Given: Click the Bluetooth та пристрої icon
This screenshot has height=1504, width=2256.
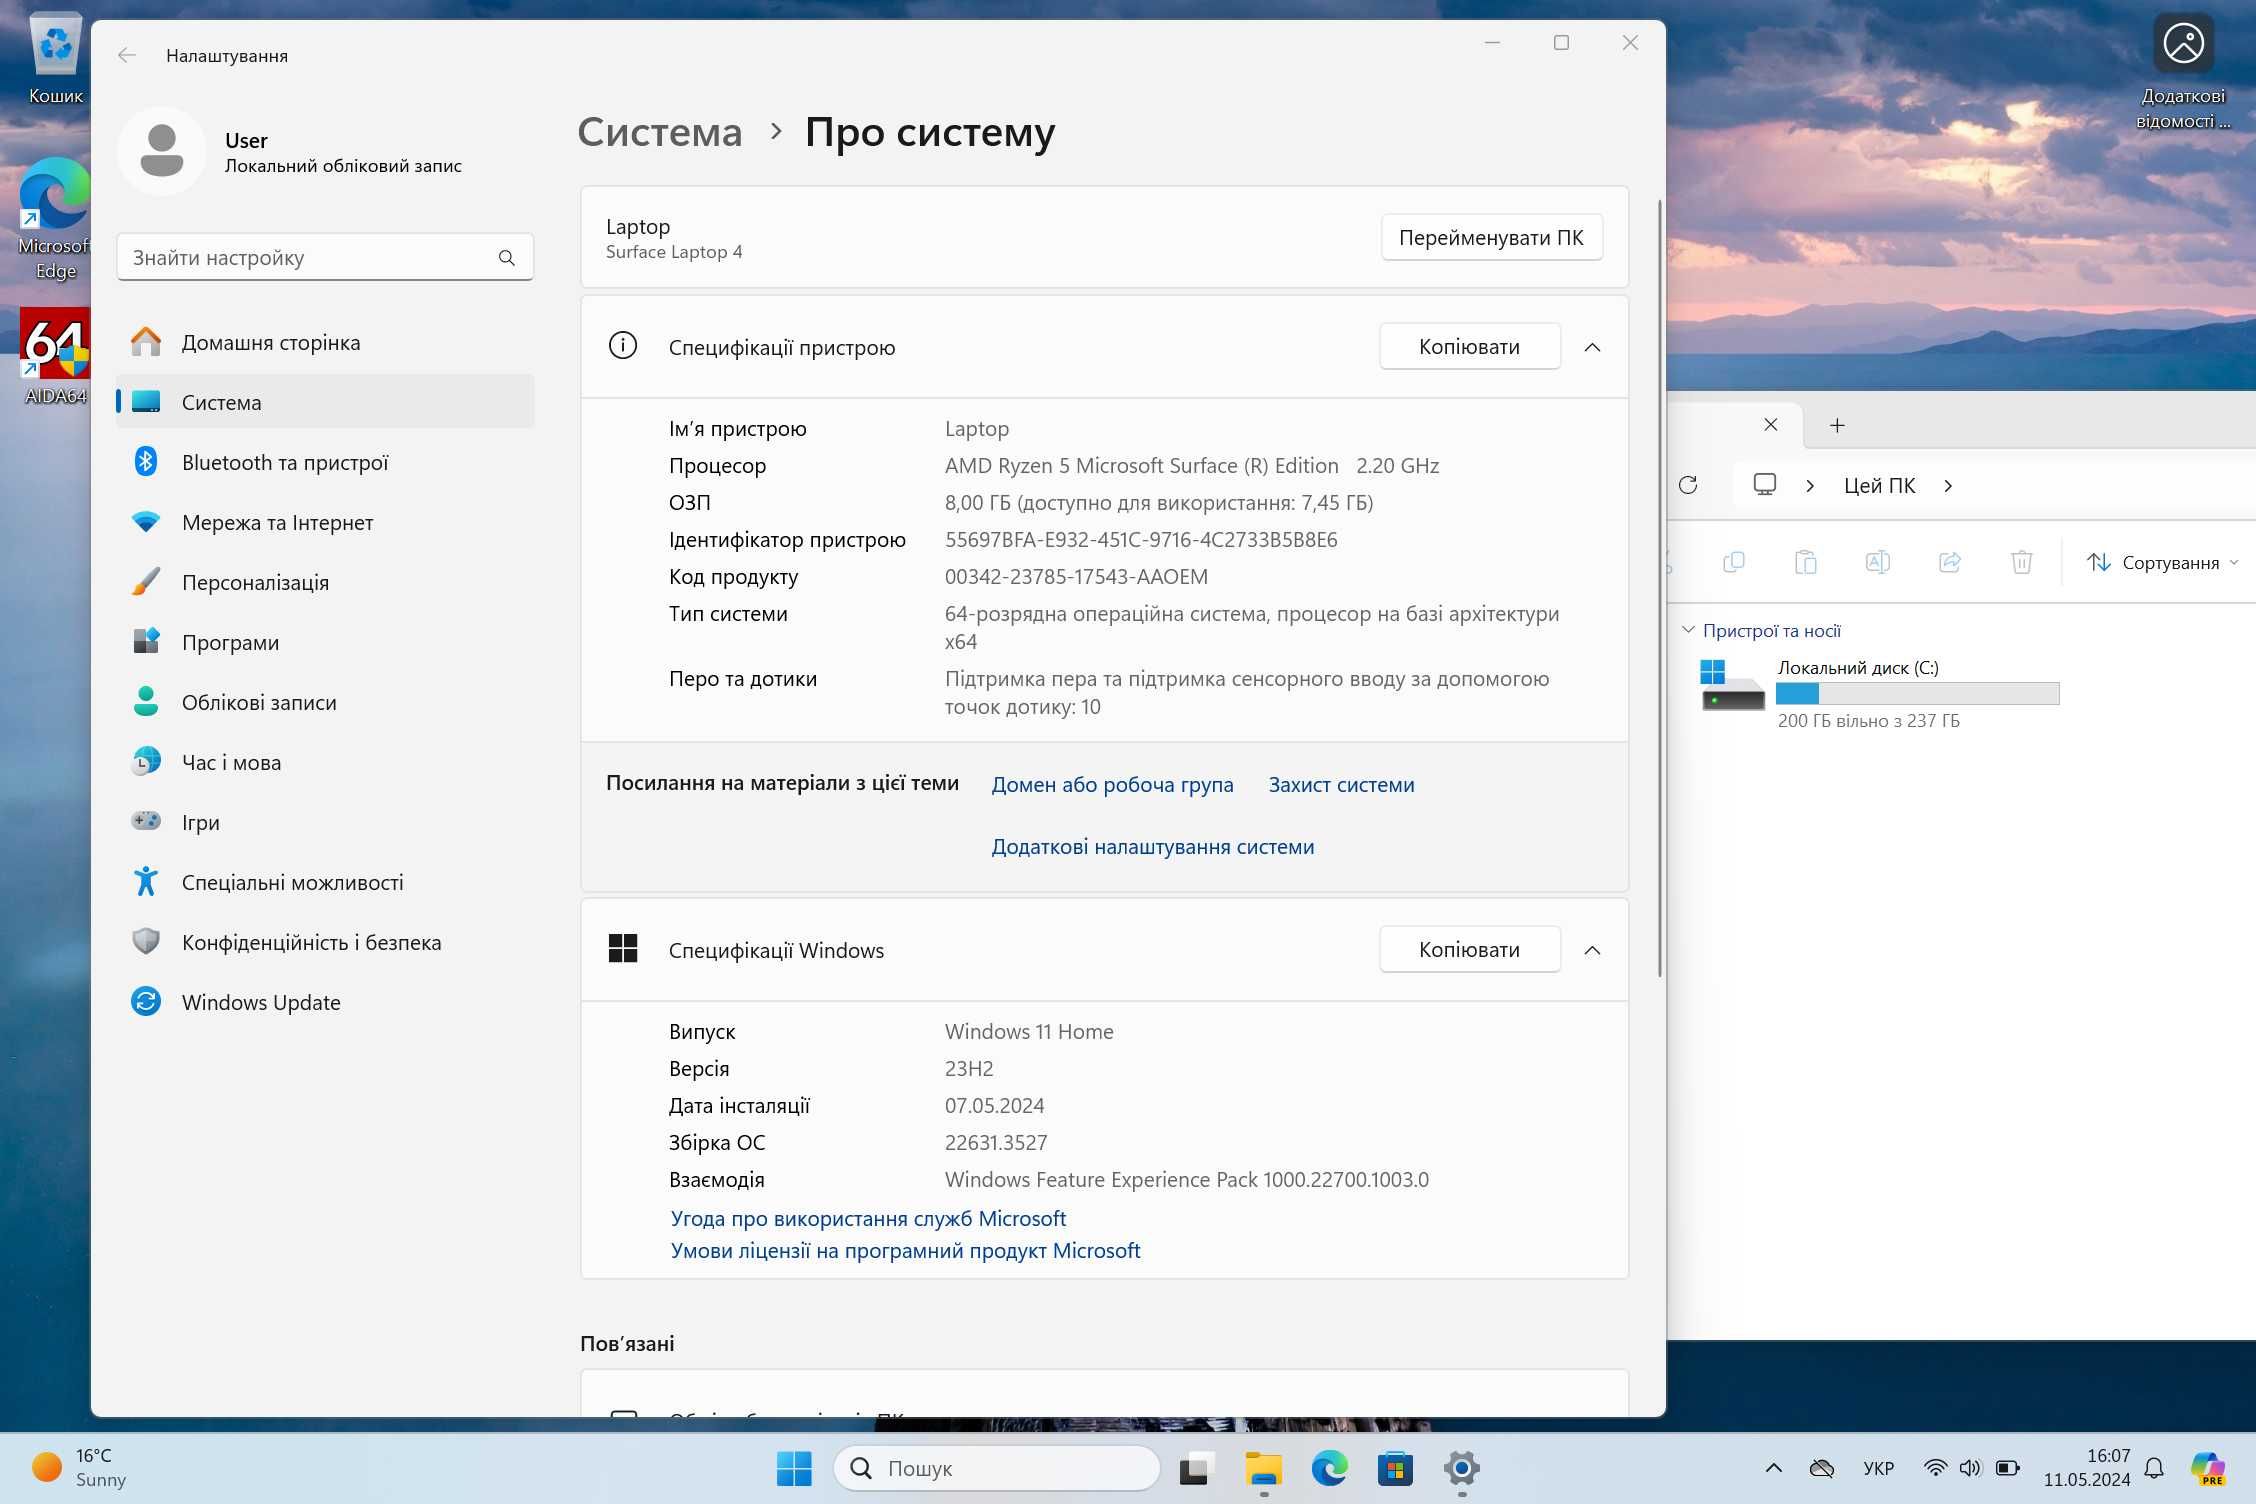Looking at the screenshot, I should tap(146, 462).
